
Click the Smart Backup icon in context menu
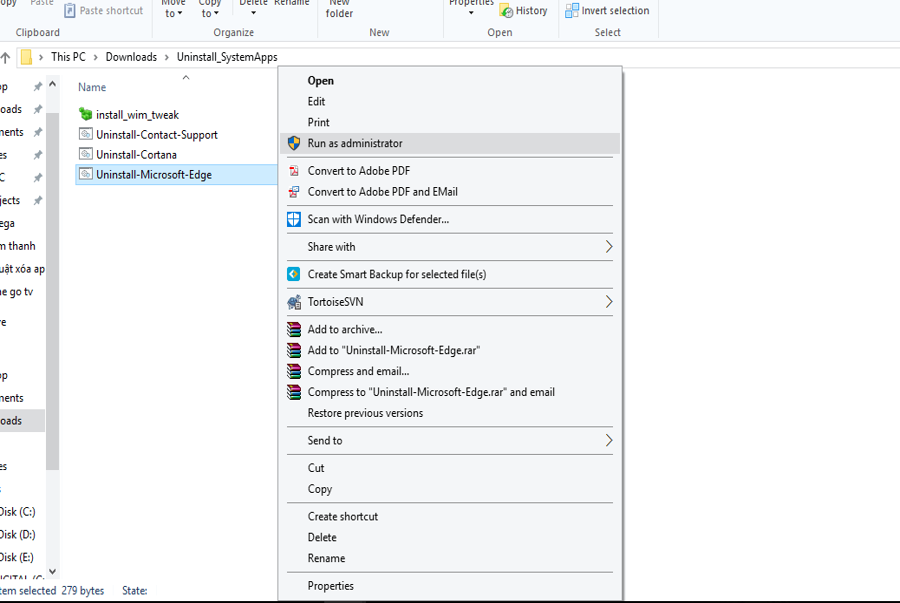pos(294,274)
